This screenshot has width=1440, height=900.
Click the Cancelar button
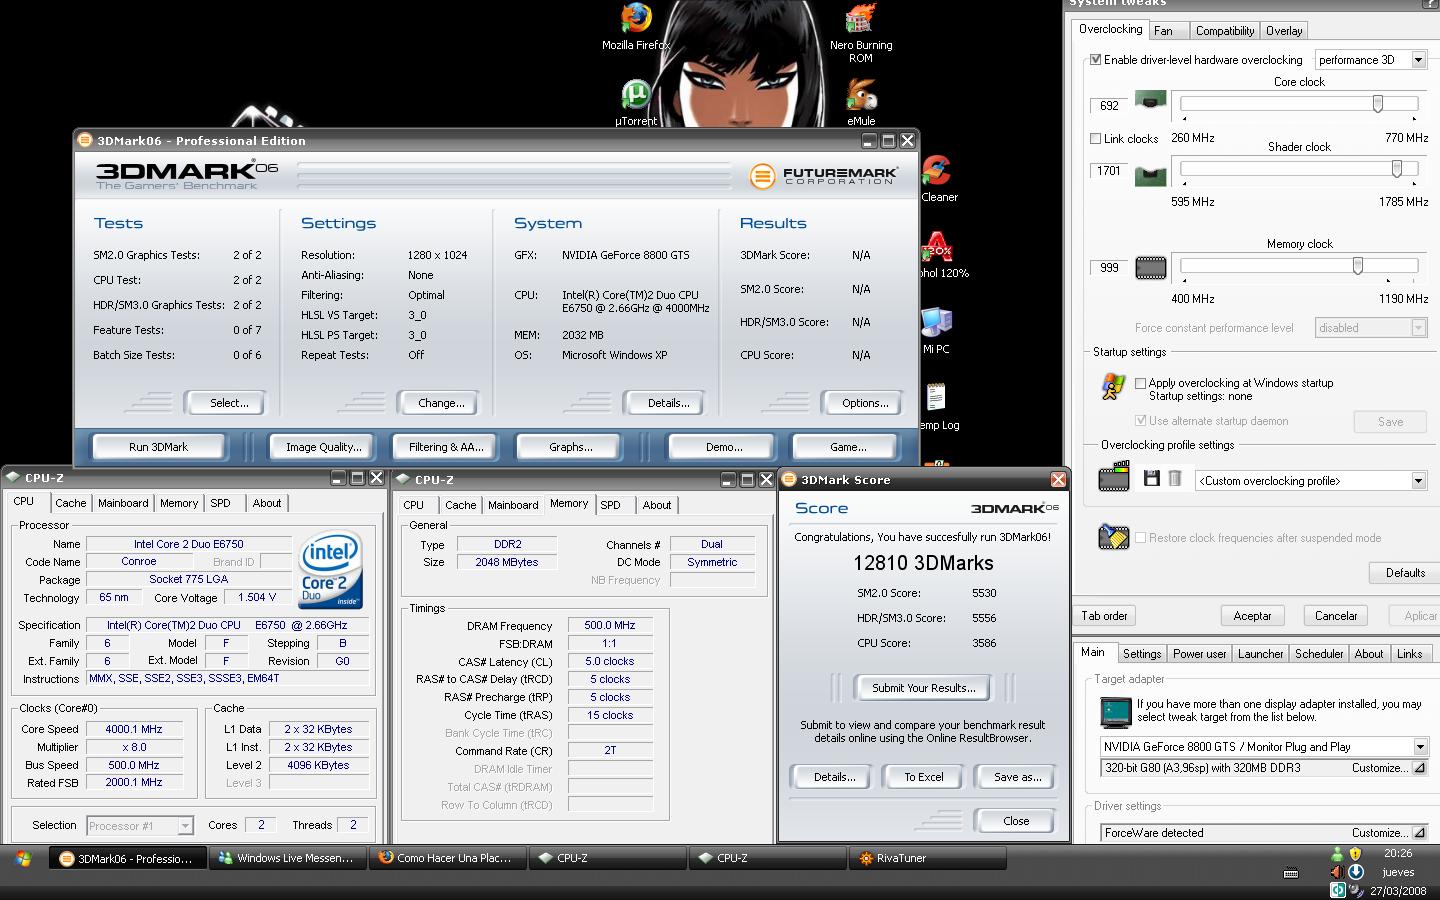click(1336, 616)
